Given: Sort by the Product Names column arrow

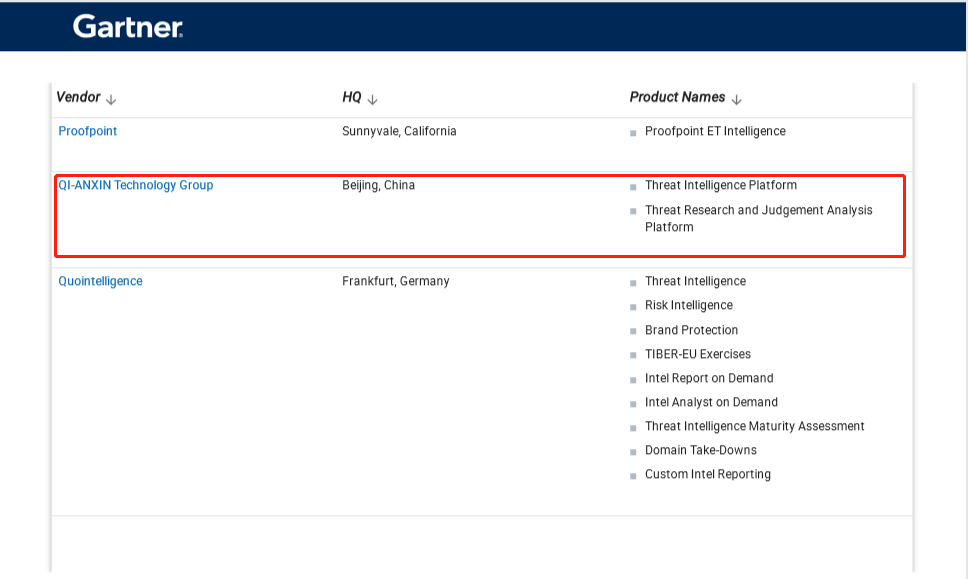Looking at the screenshot, I should (x=737, y=99).
